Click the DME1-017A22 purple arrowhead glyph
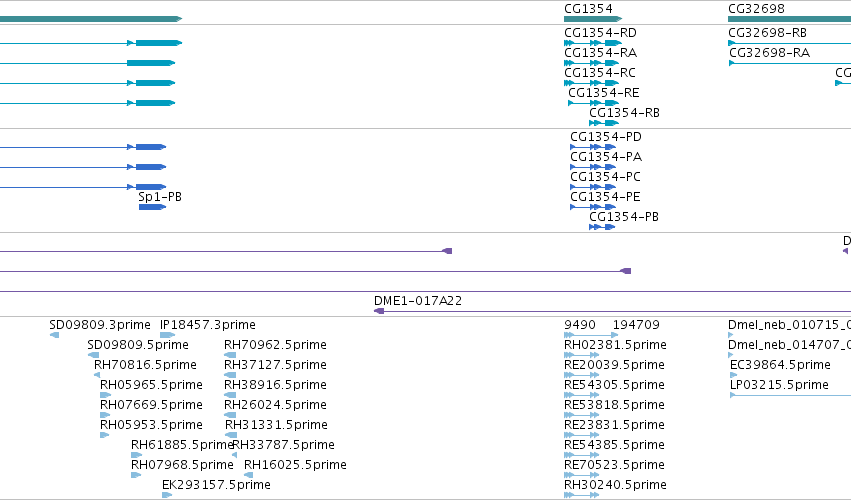The width and height of the screenshot is (851, 500). (379, 311)
